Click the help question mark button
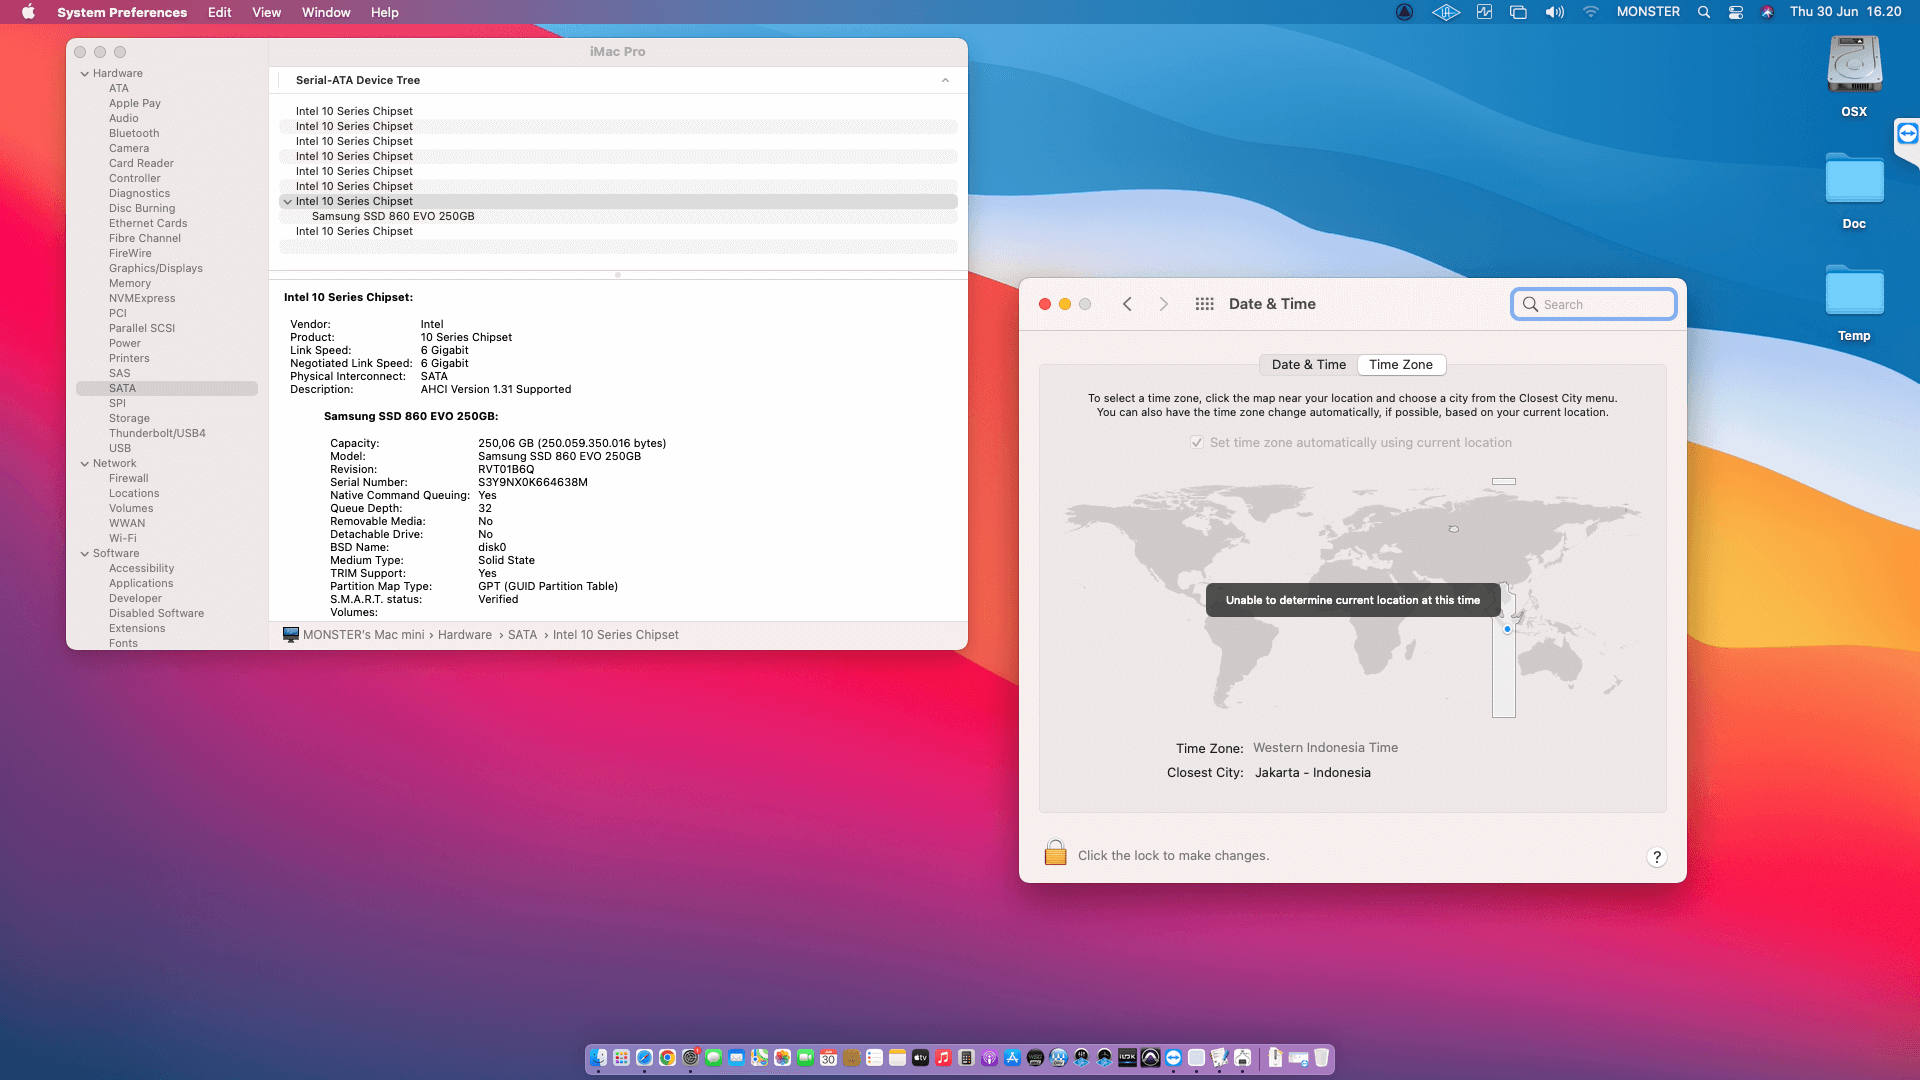This screenshot has height=1080, width=1920. 1656,857
